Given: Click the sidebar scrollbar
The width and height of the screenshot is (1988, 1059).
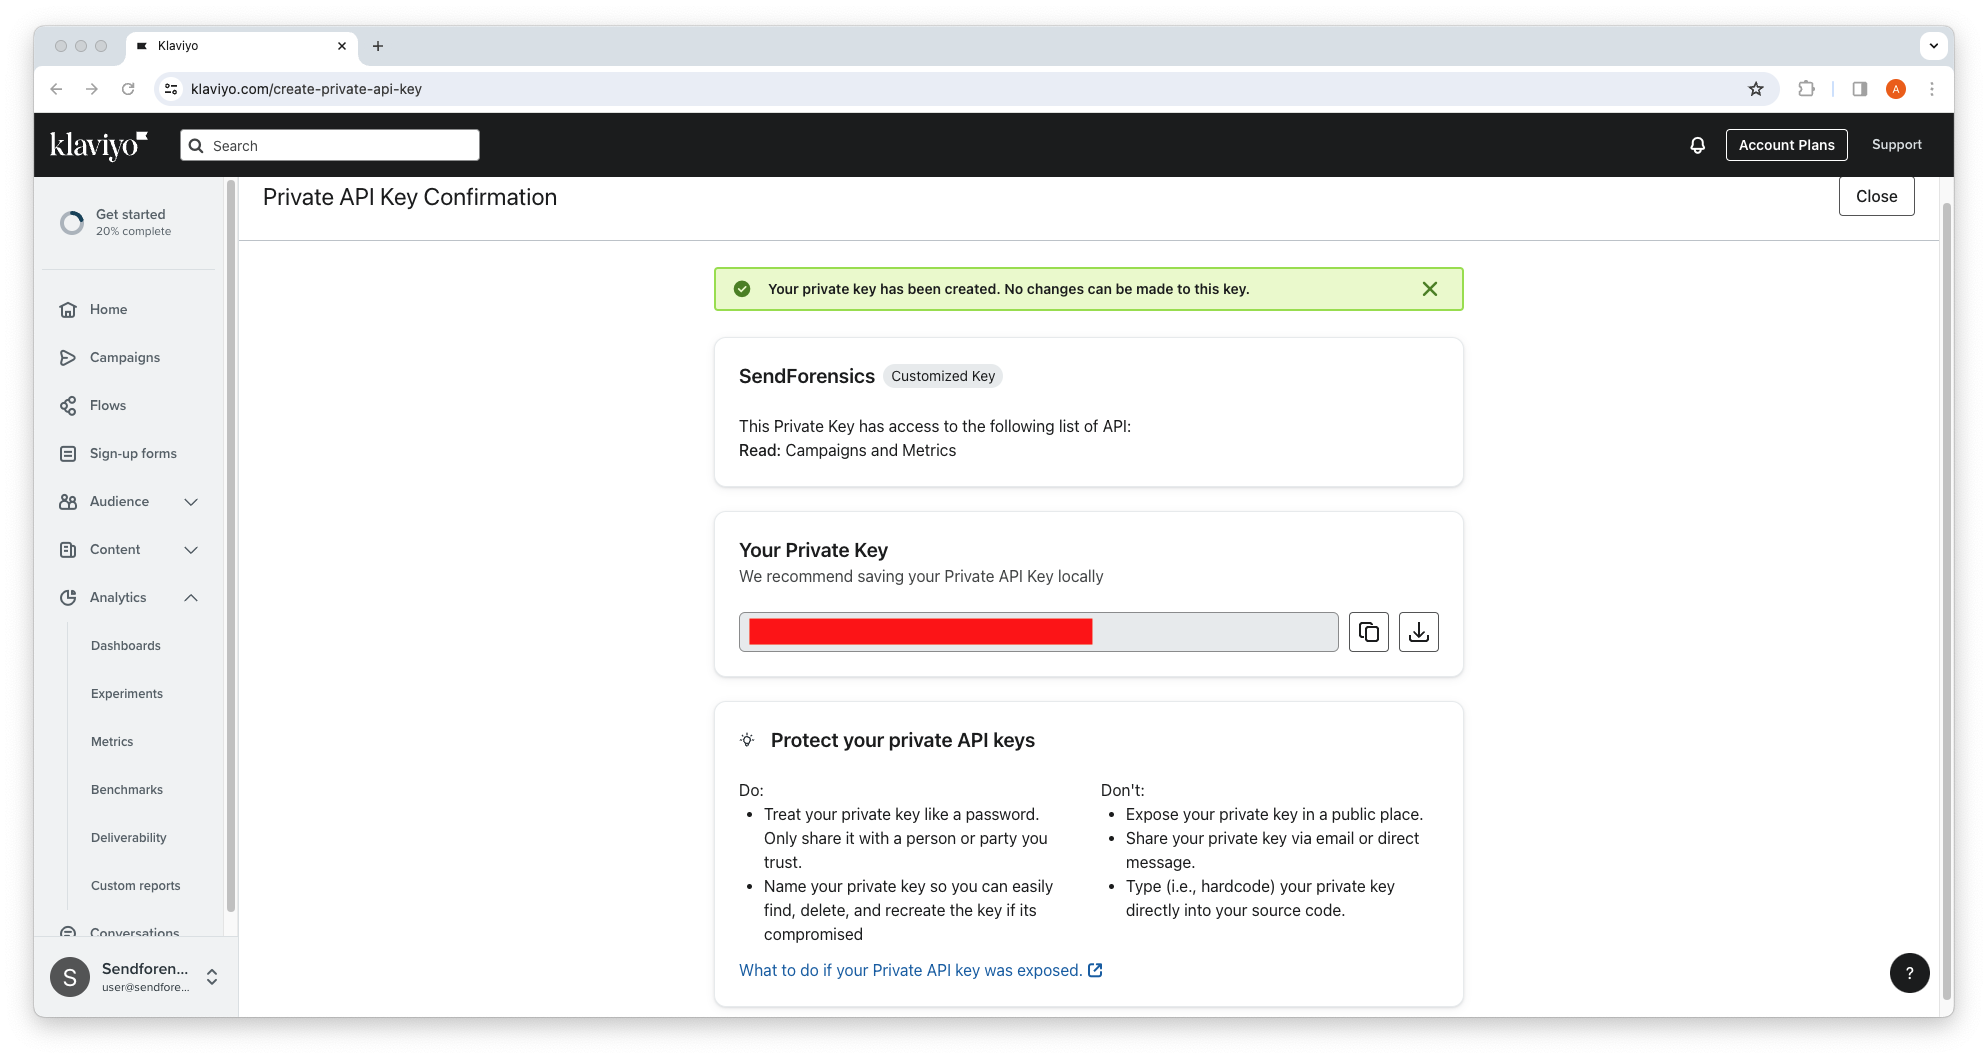Looking at the screenshot, I should (231, 546).
